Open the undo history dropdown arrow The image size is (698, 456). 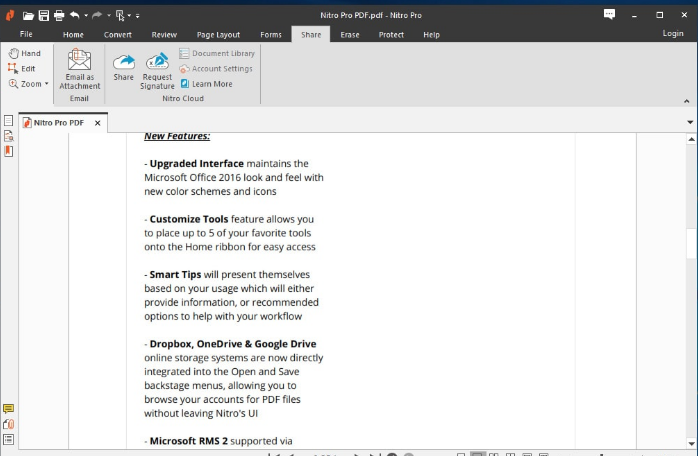point(86,16)
